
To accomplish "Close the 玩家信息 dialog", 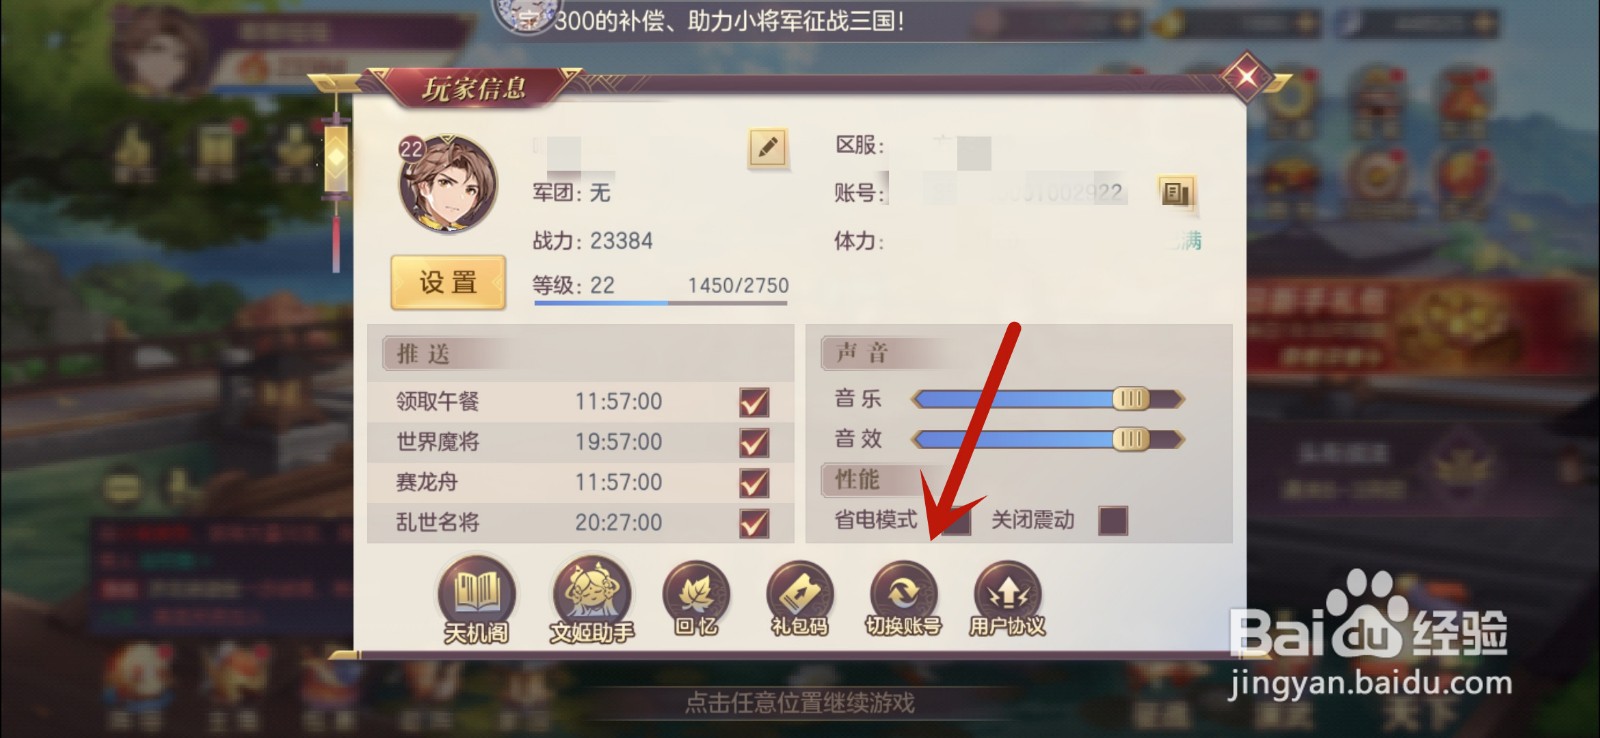I will click(x=1246, y=77).
